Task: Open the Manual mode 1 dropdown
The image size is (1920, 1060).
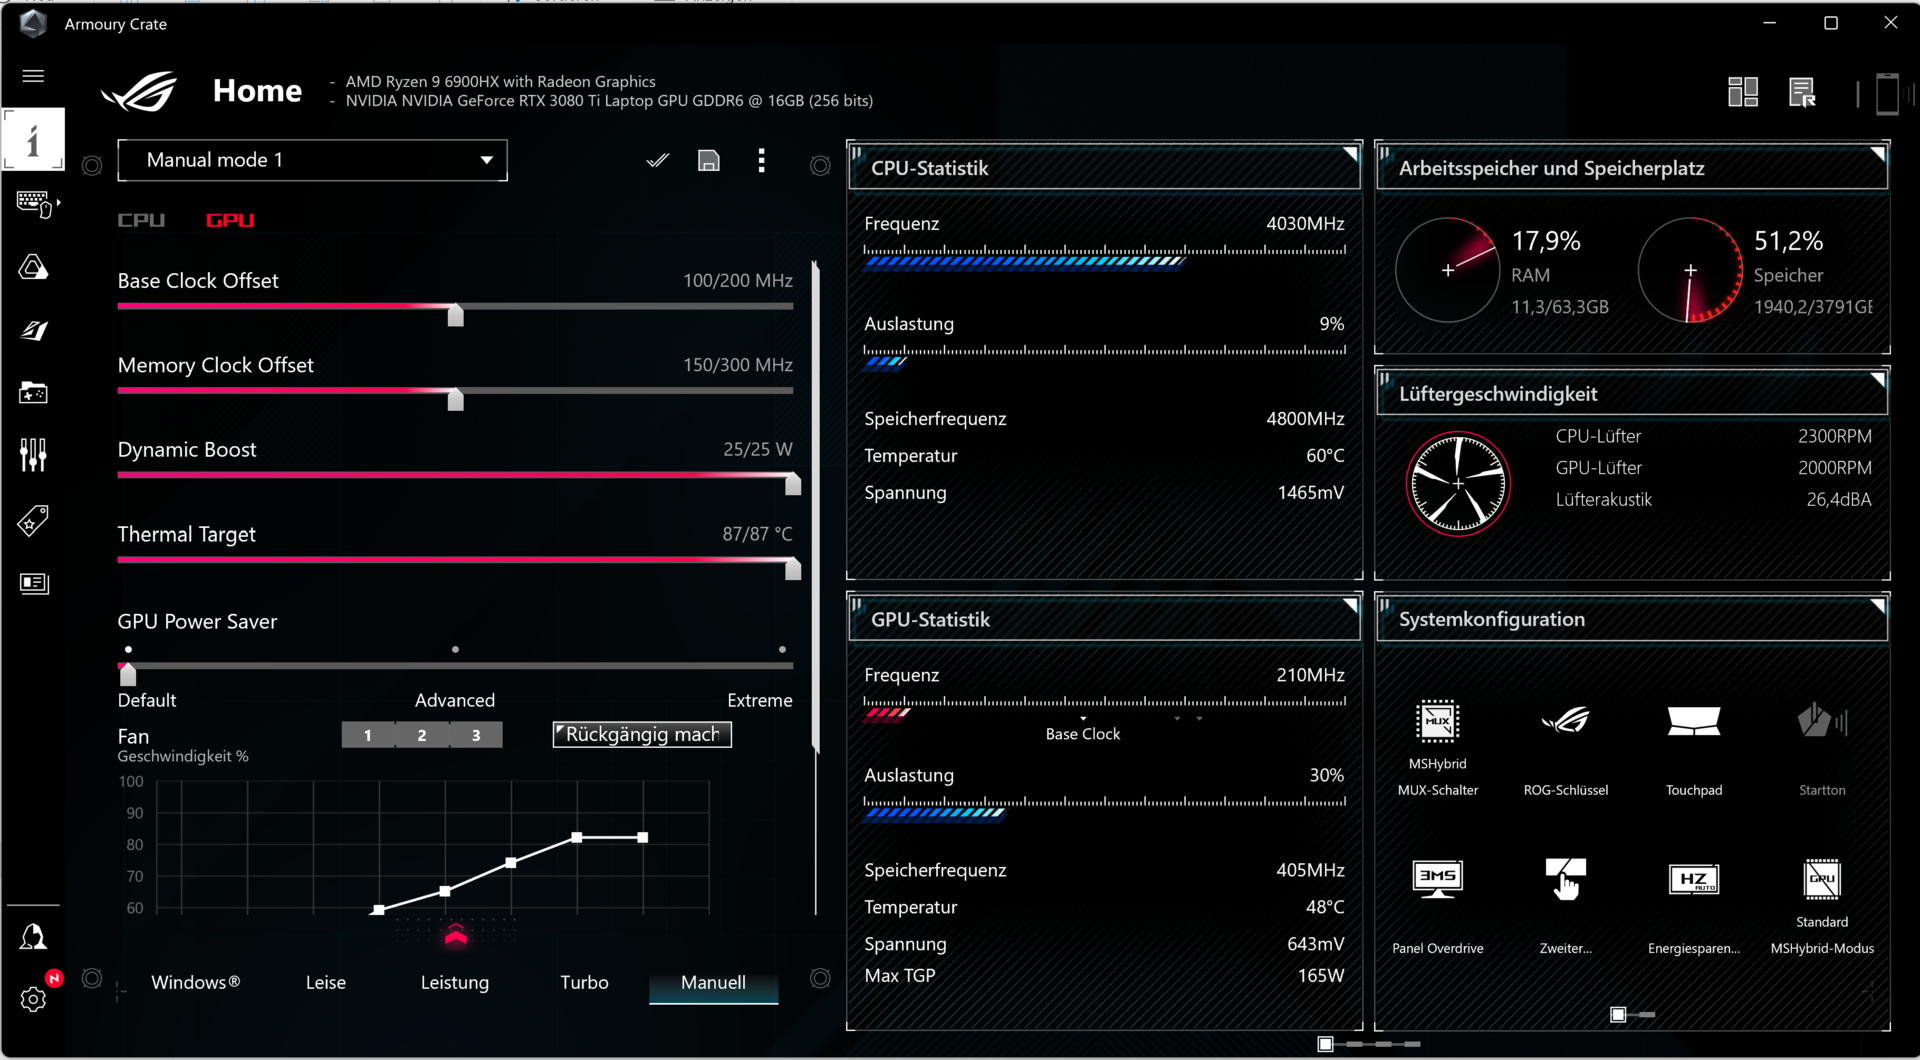Action: coord(312,160)
